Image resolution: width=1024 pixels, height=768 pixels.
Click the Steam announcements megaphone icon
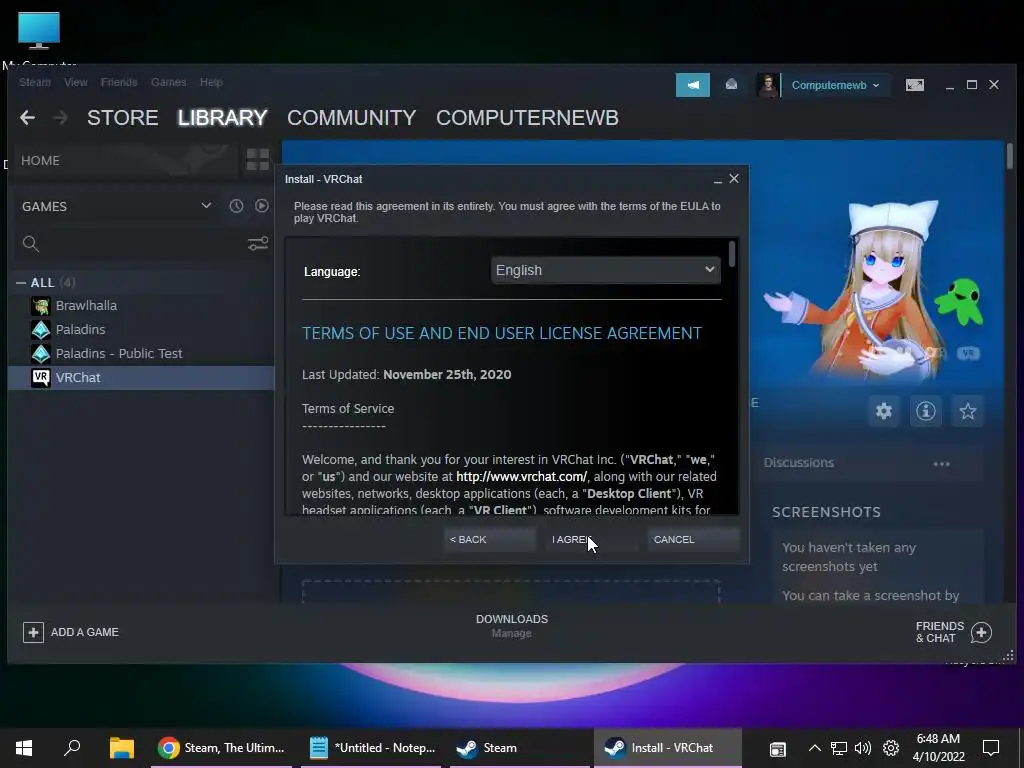tap(692, 85)
